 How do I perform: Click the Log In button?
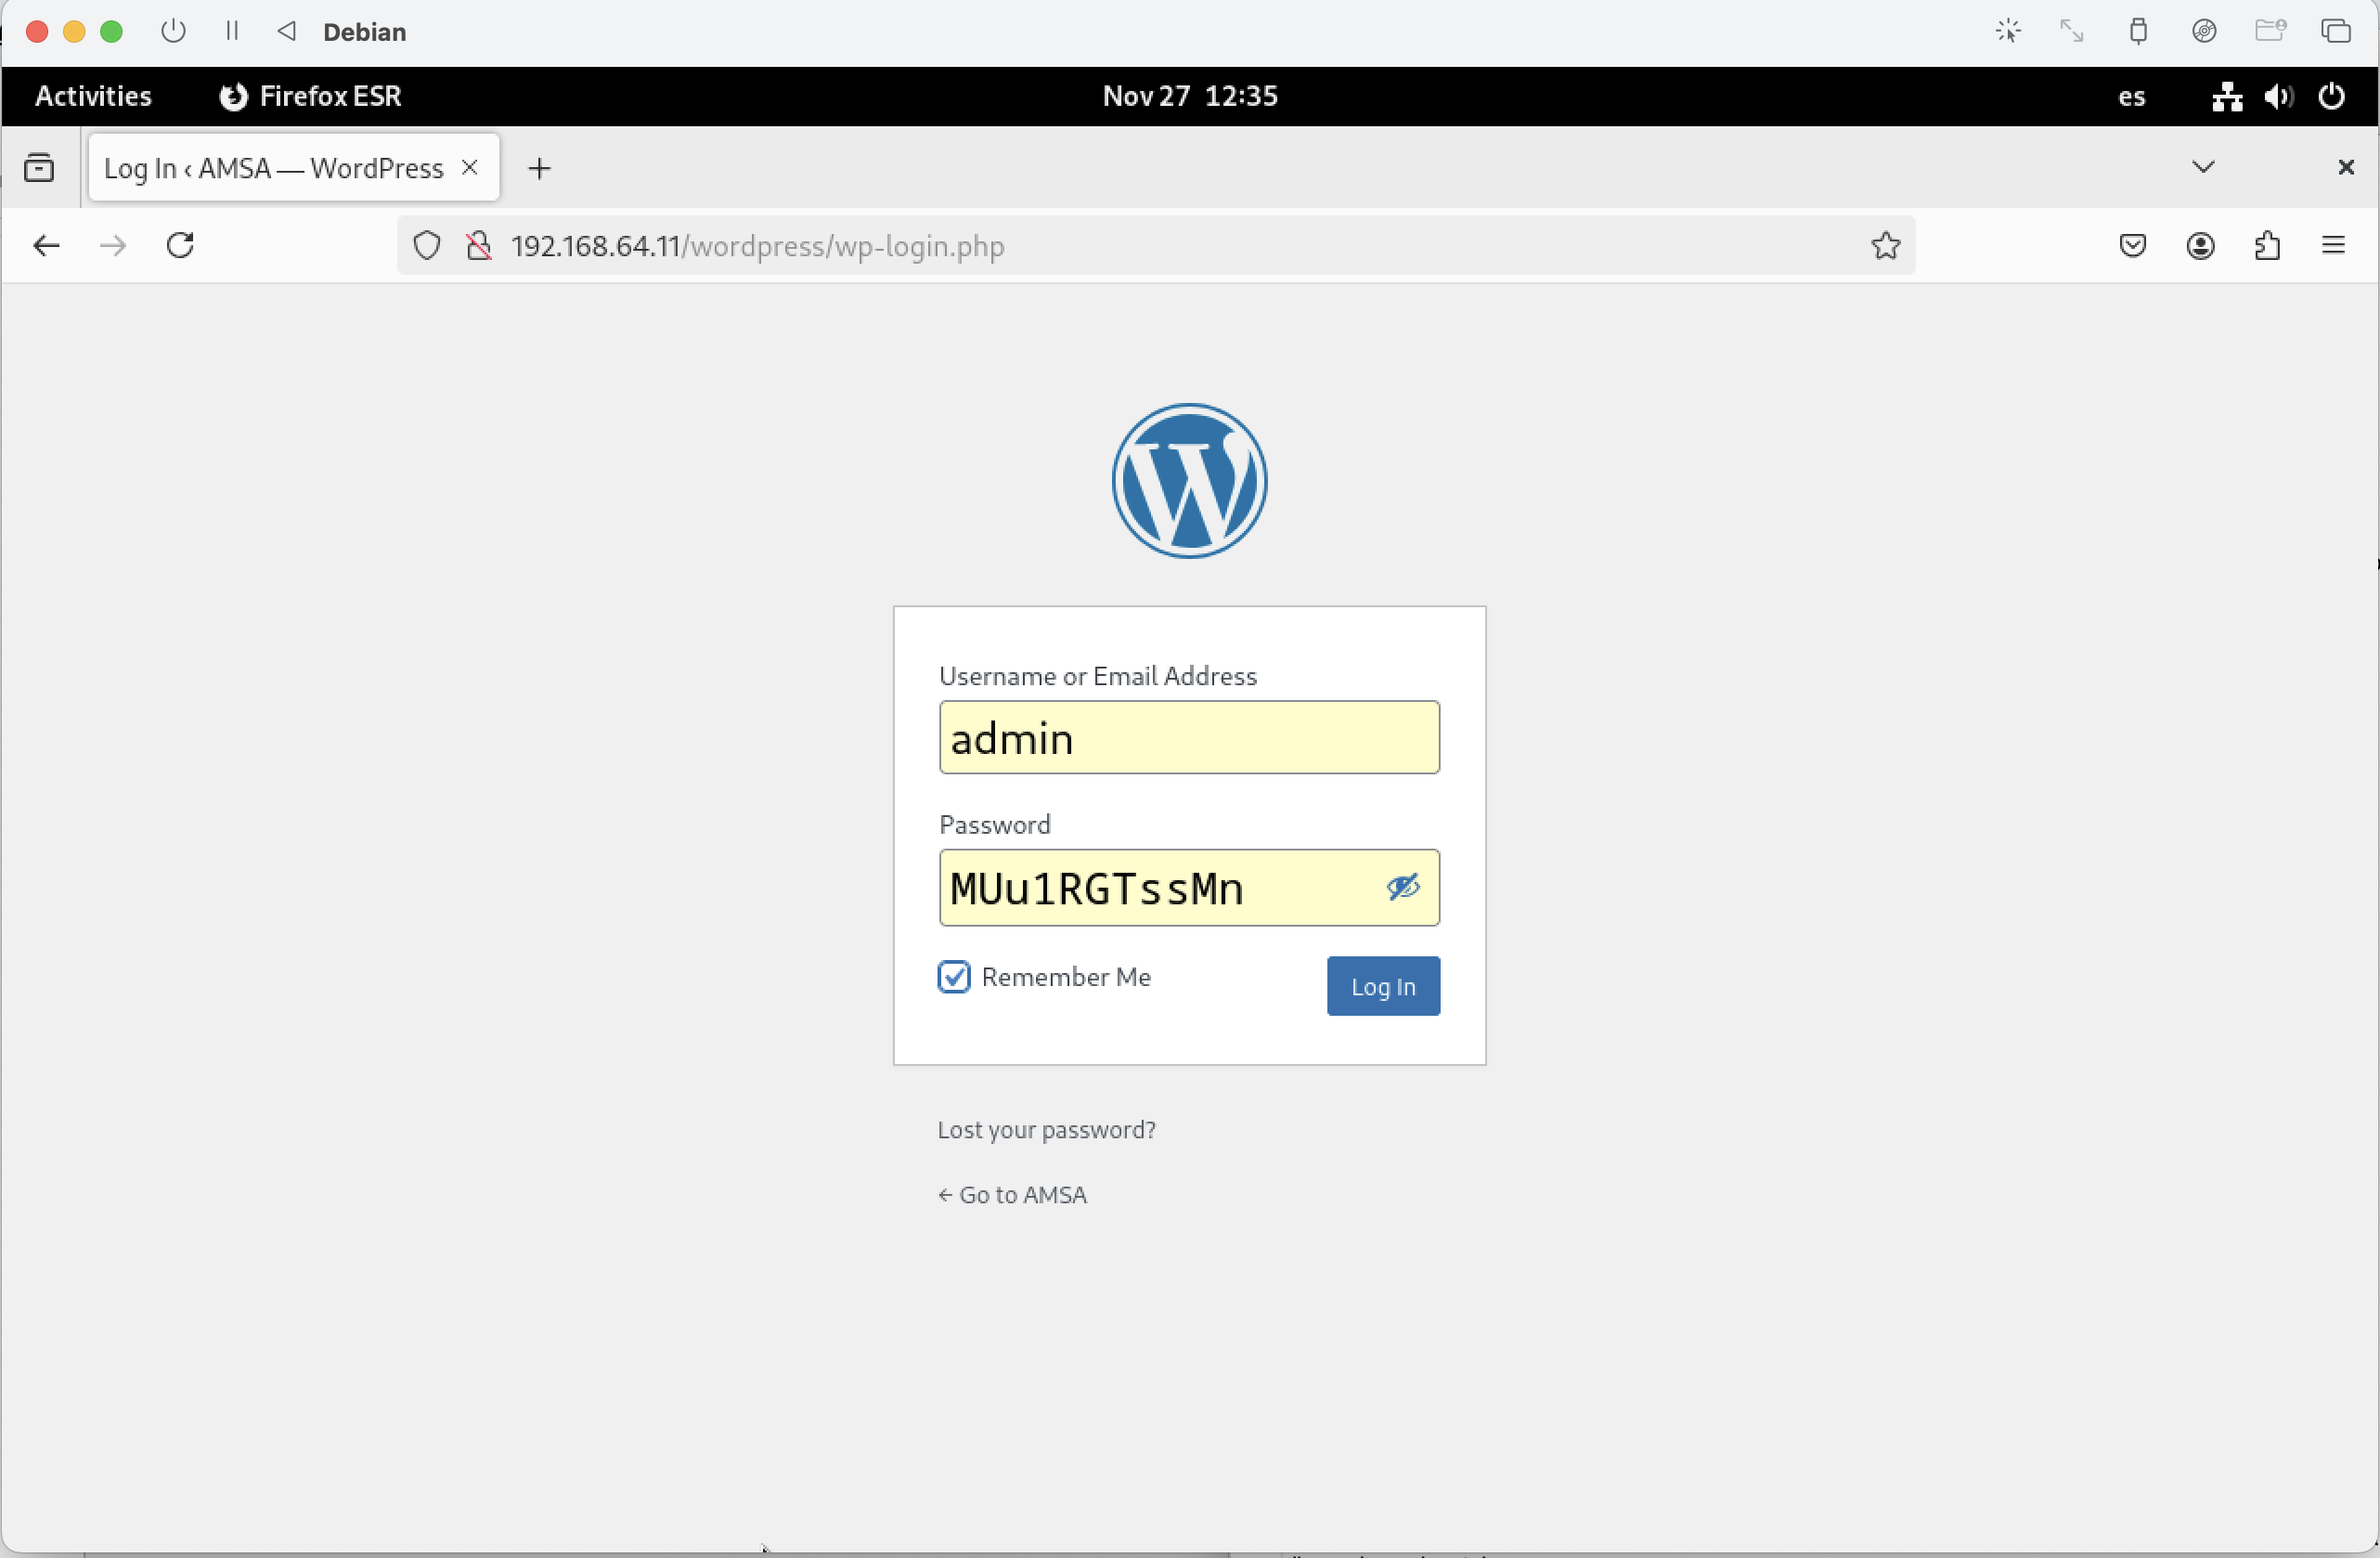coord(1383,986)
